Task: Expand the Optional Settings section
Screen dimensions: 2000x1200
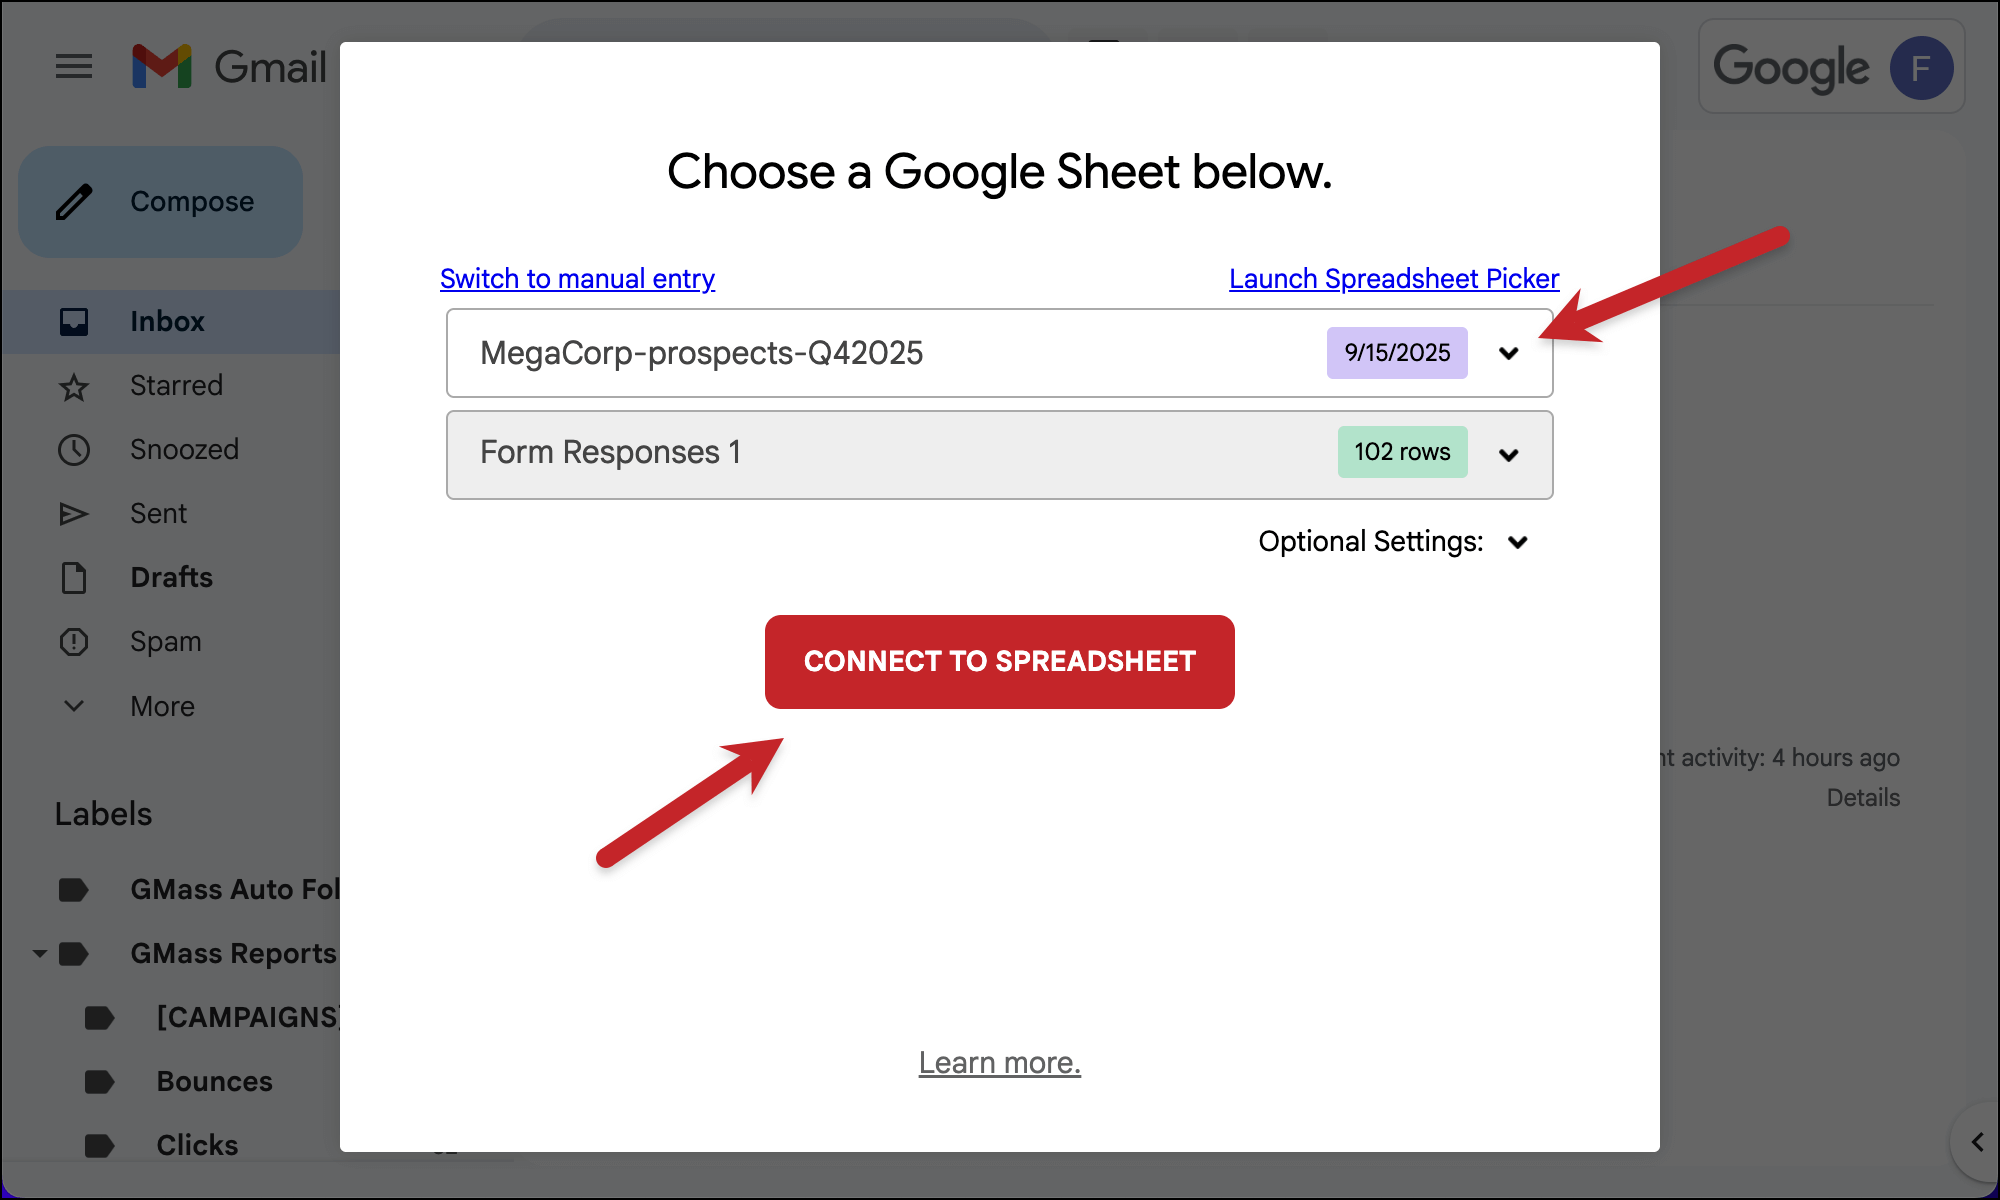Action: coord(1517,542)
